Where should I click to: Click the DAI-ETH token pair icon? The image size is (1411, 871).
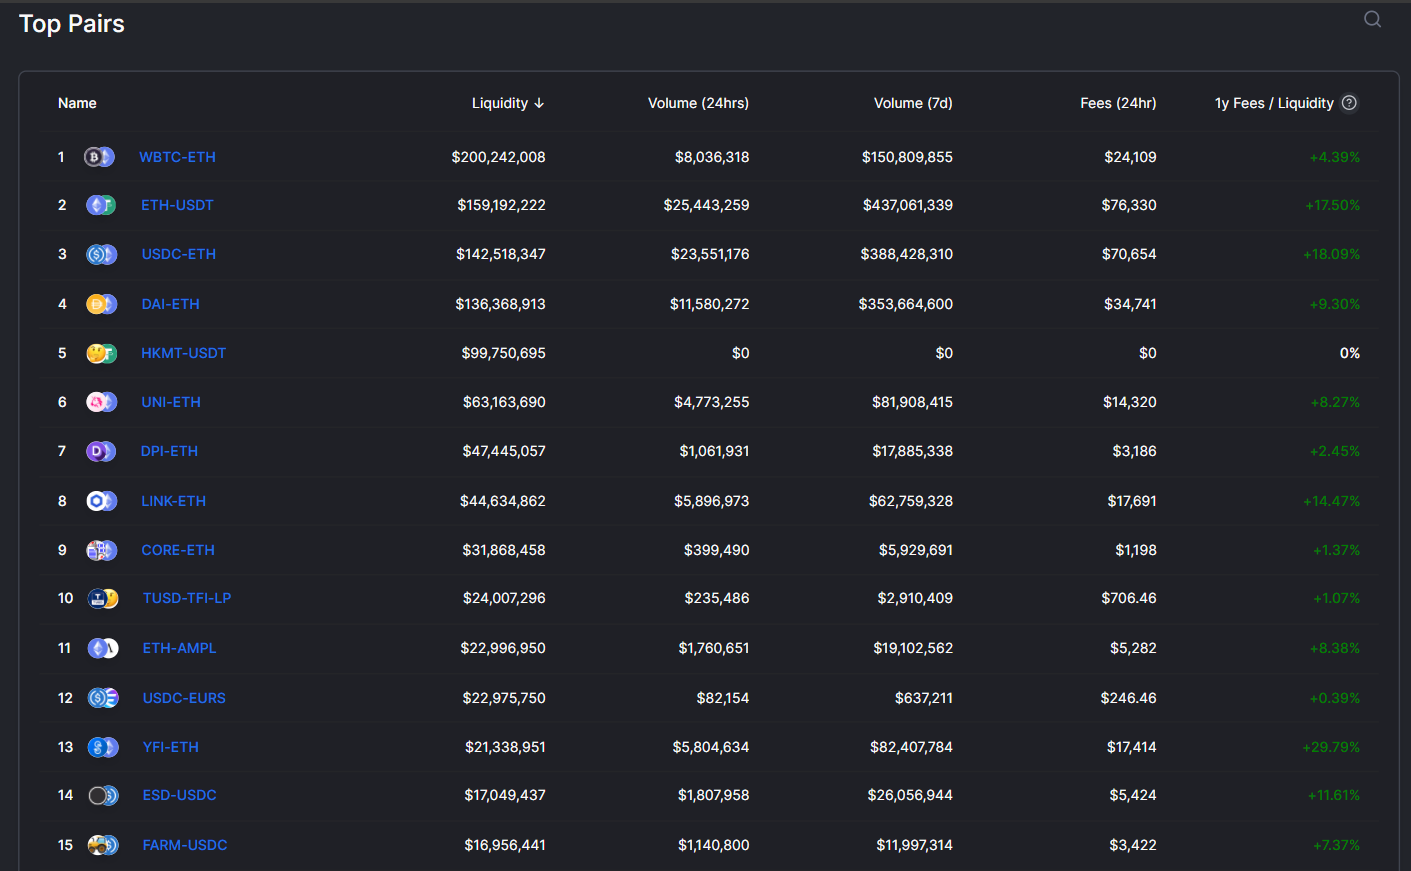click(x=102, y=304)
